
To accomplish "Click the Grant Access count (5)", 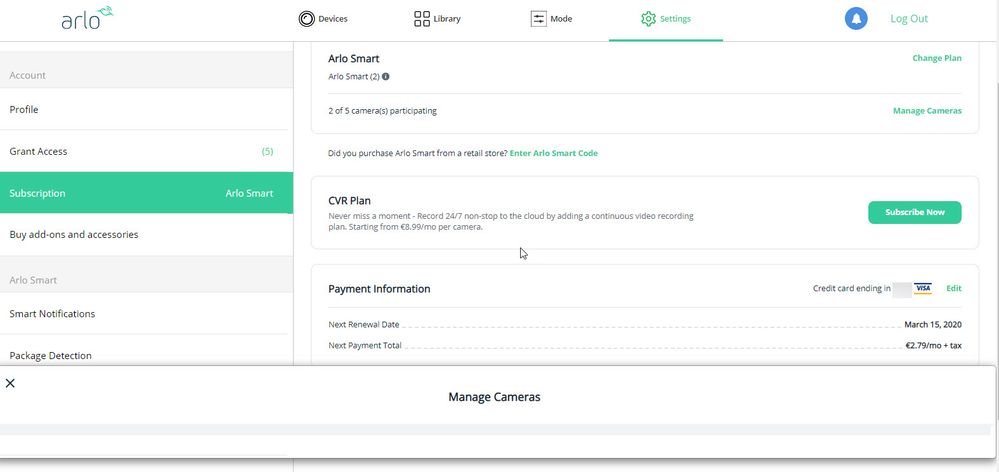I will (x=268, y=152).
